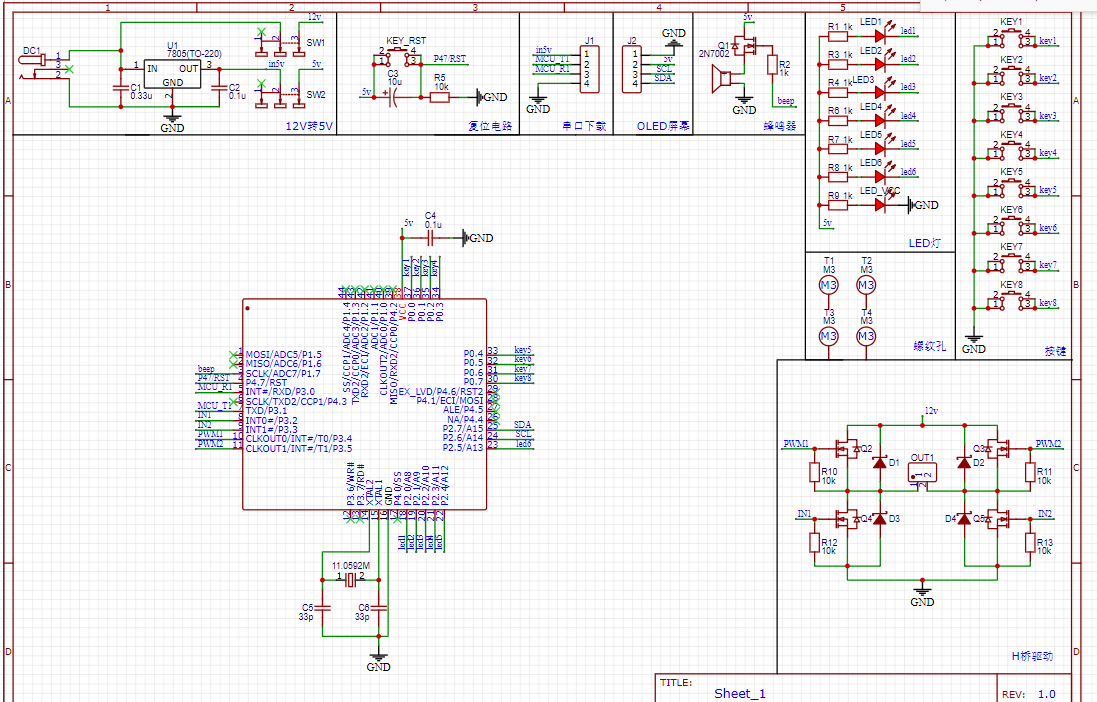Click the T1 M3 mounting hole
1097x702 pixels.
point(828,285)
